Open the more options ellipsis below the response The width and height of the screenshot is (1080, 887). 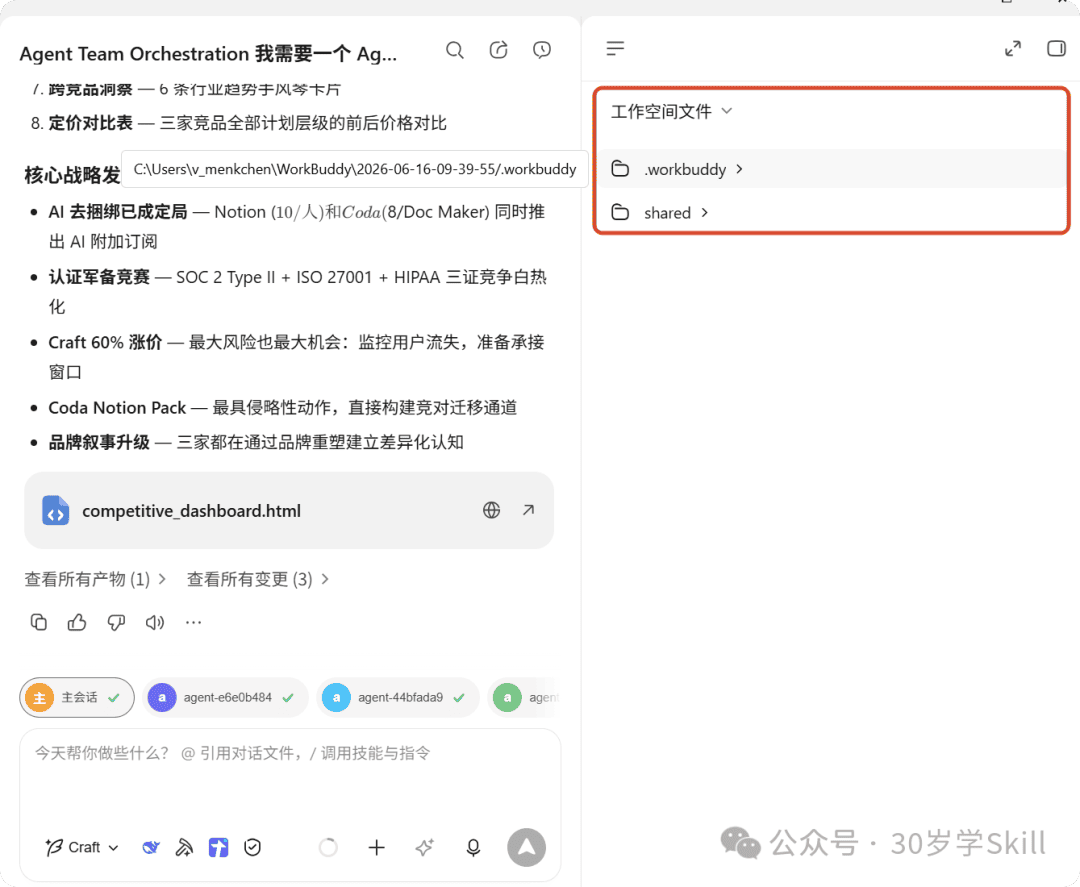click(x=194, y=623)
